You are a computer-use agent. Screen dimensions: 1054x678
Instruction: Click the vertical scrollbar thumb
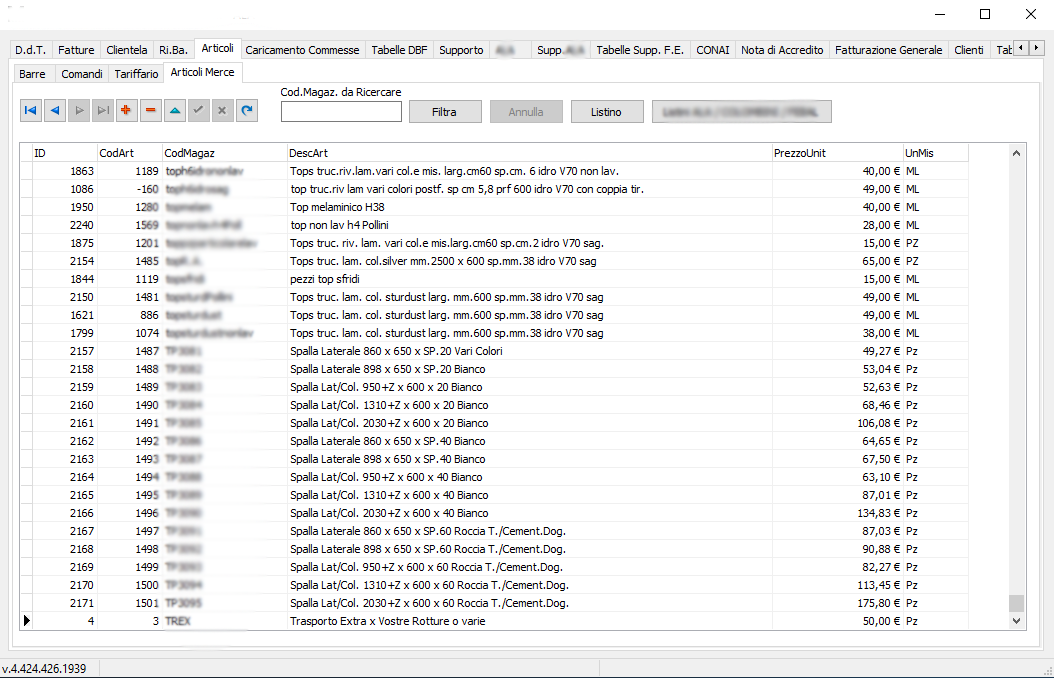pos(1016,603)
